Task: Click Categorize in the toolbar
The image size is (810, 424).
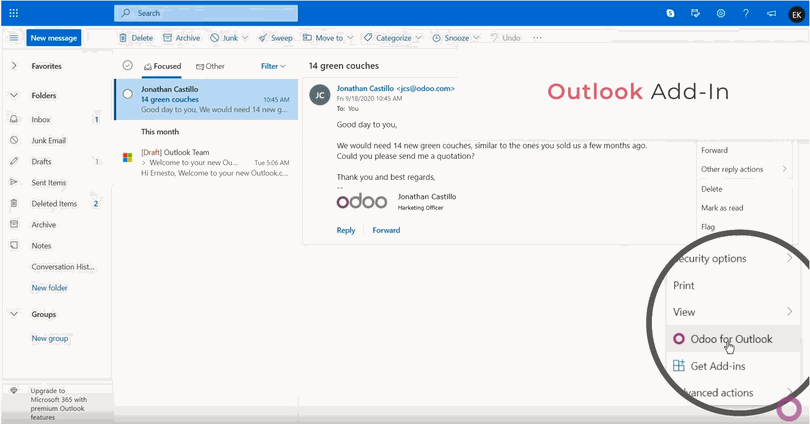Action: point(388,38)
